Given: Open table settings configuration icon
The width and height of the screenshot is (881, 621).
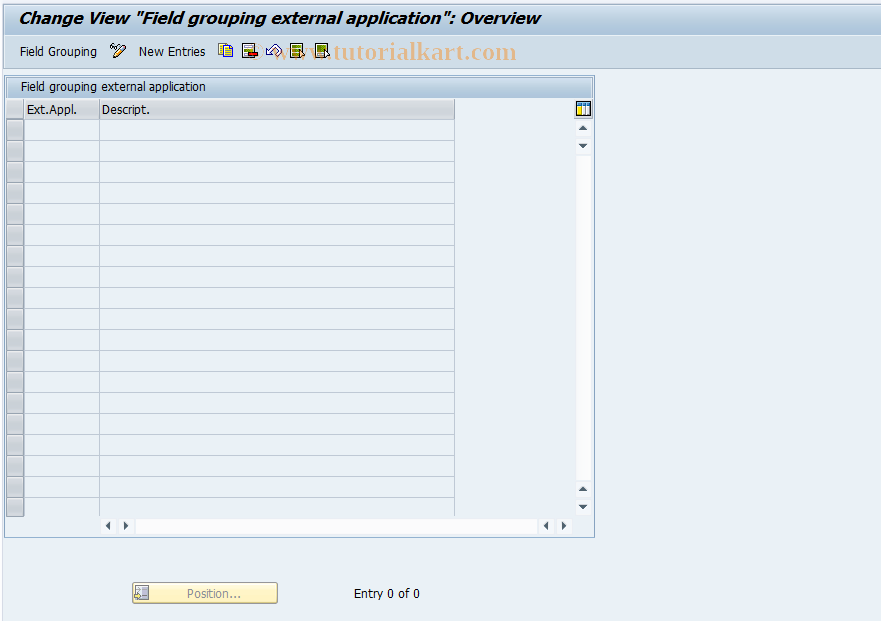Looking at the screenshot, I should coord(583,109).
